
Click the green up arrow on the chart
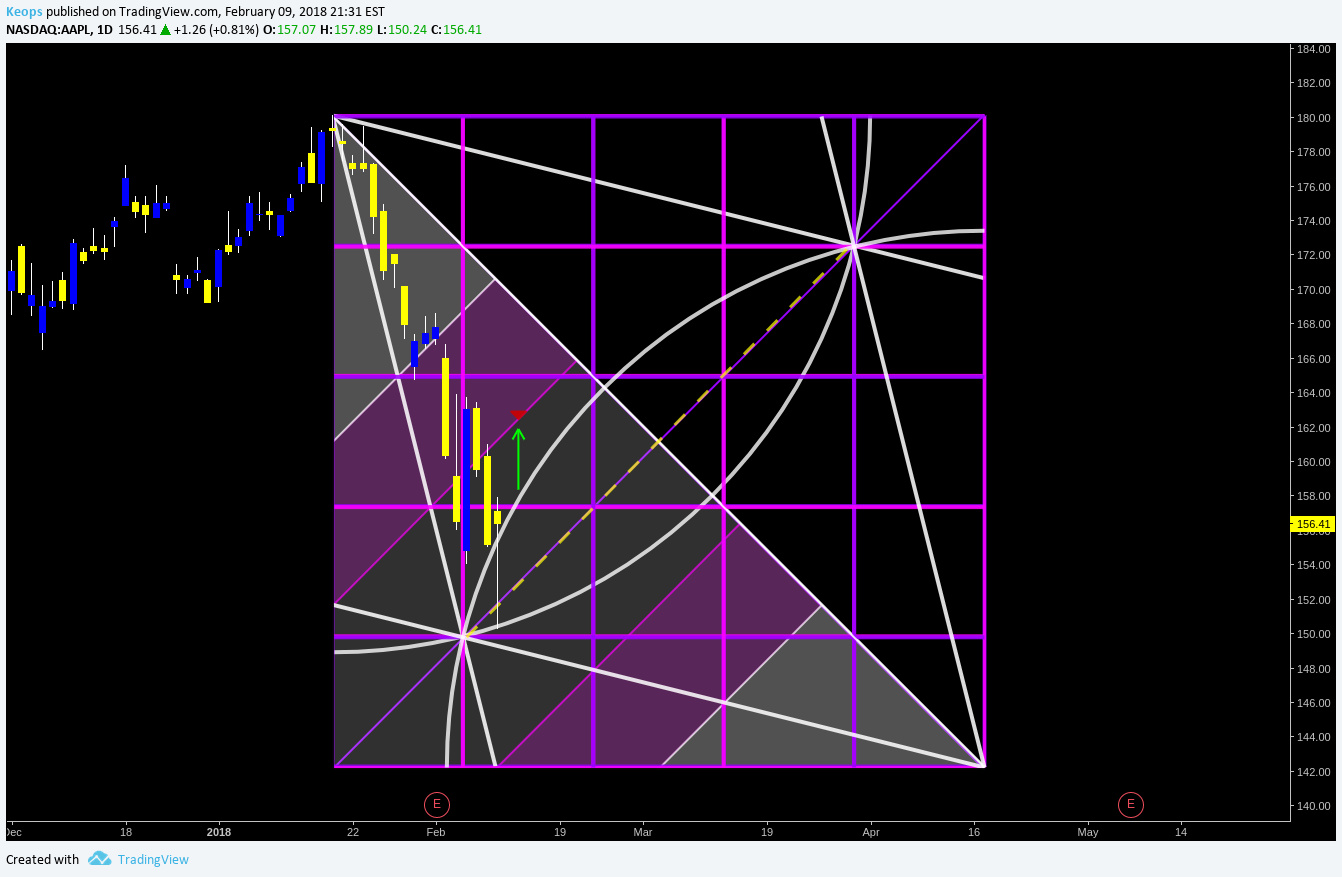coord(518,459)
